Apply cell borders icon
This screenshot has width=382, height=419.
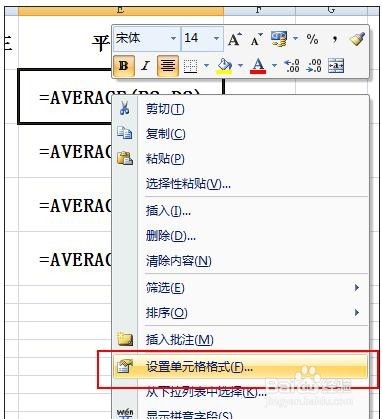pos(191,66)
